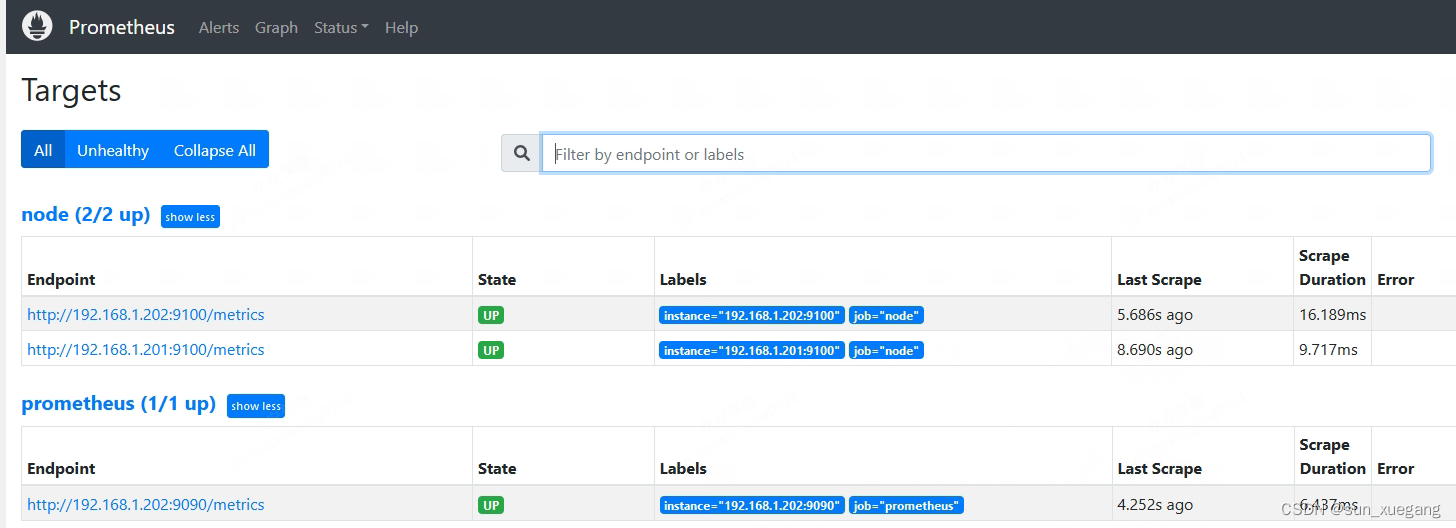This screenshot has width=1456, height=528.
Task: Collapse node group with show less
Action: click(x=190, y=217)
